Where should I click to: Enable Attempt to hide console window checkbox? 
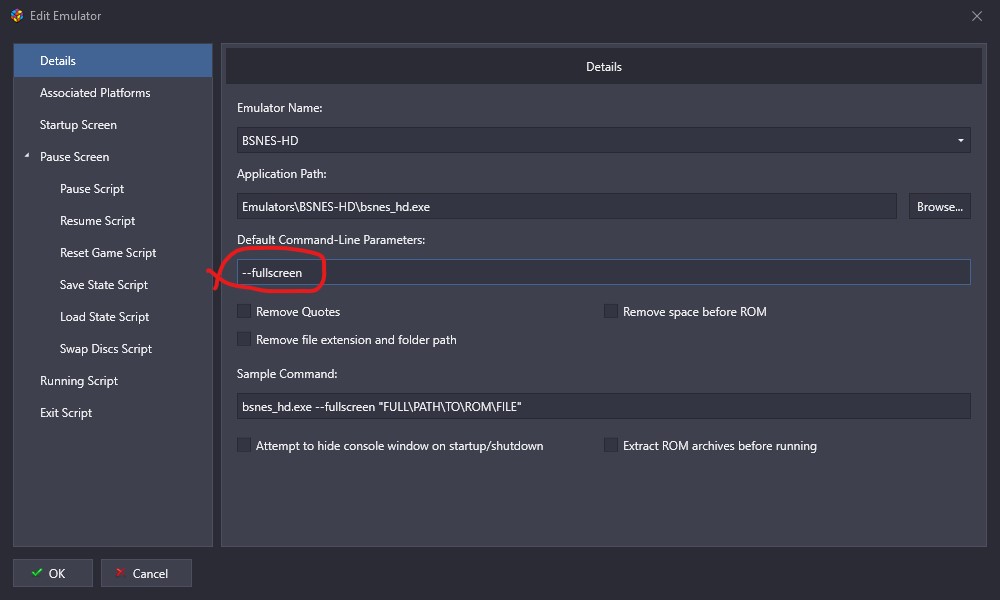click(x=244, y=445)
